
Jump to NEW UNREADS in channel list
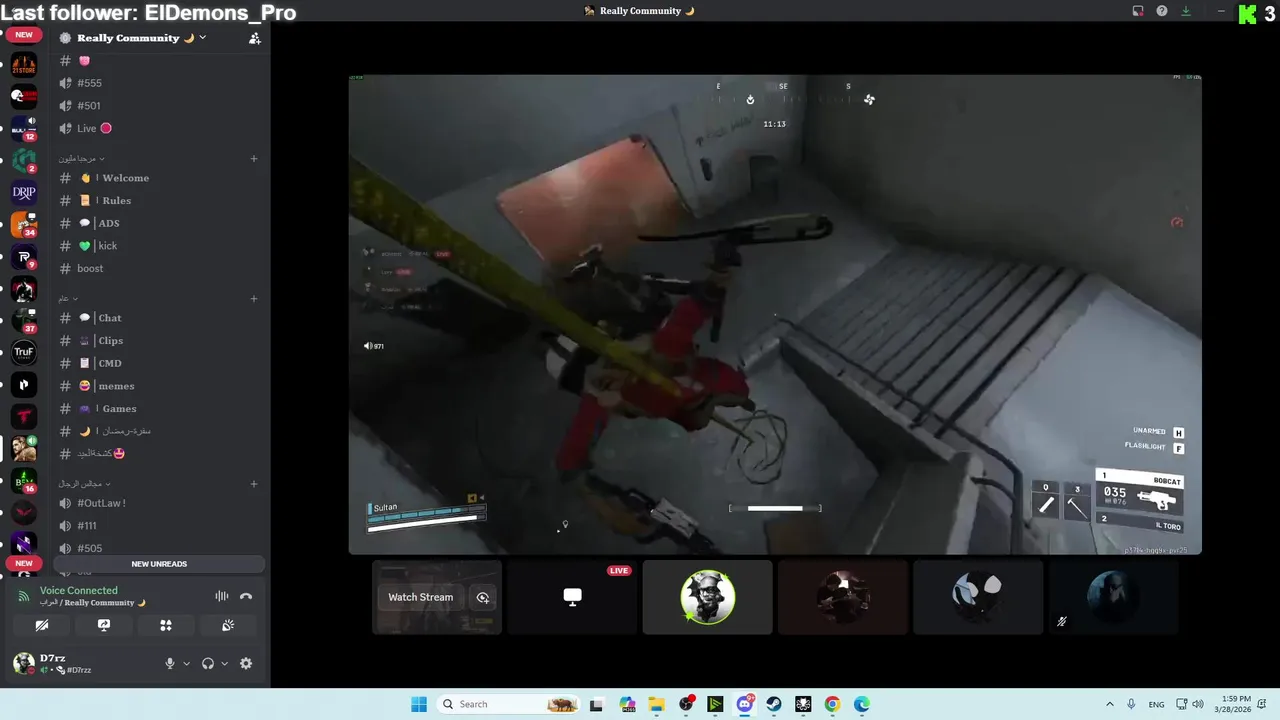[x=159, y=564]
